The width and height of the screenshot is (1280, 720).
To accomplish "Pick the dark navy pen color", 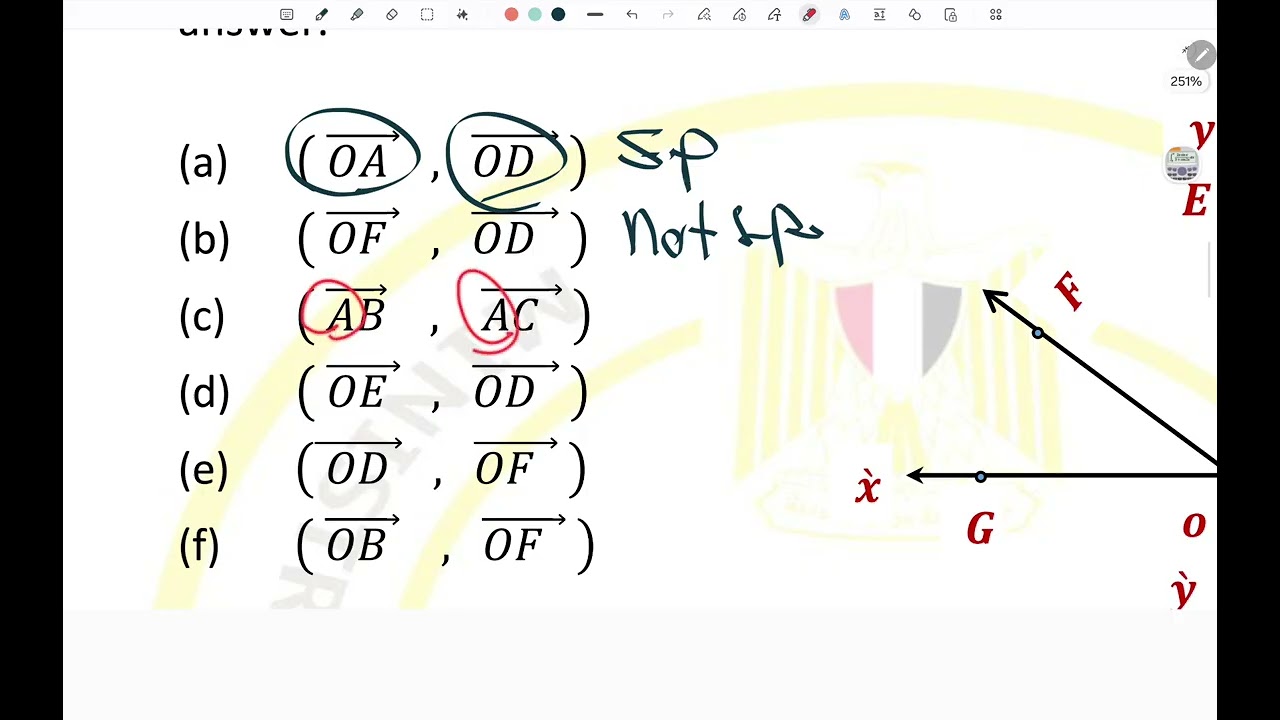I will click(x=558, y=15).
